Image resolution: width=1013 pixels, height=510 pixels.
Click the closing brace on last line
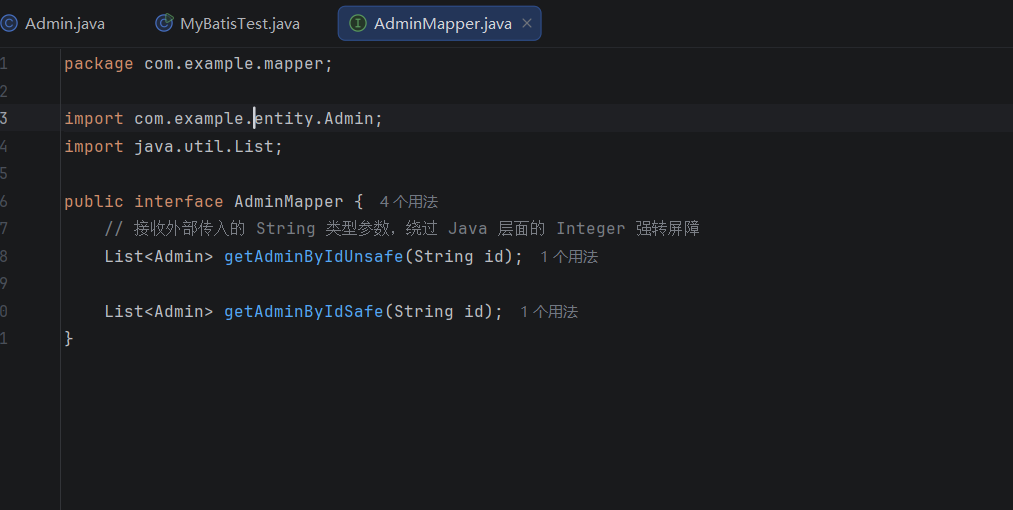(68, 338)
